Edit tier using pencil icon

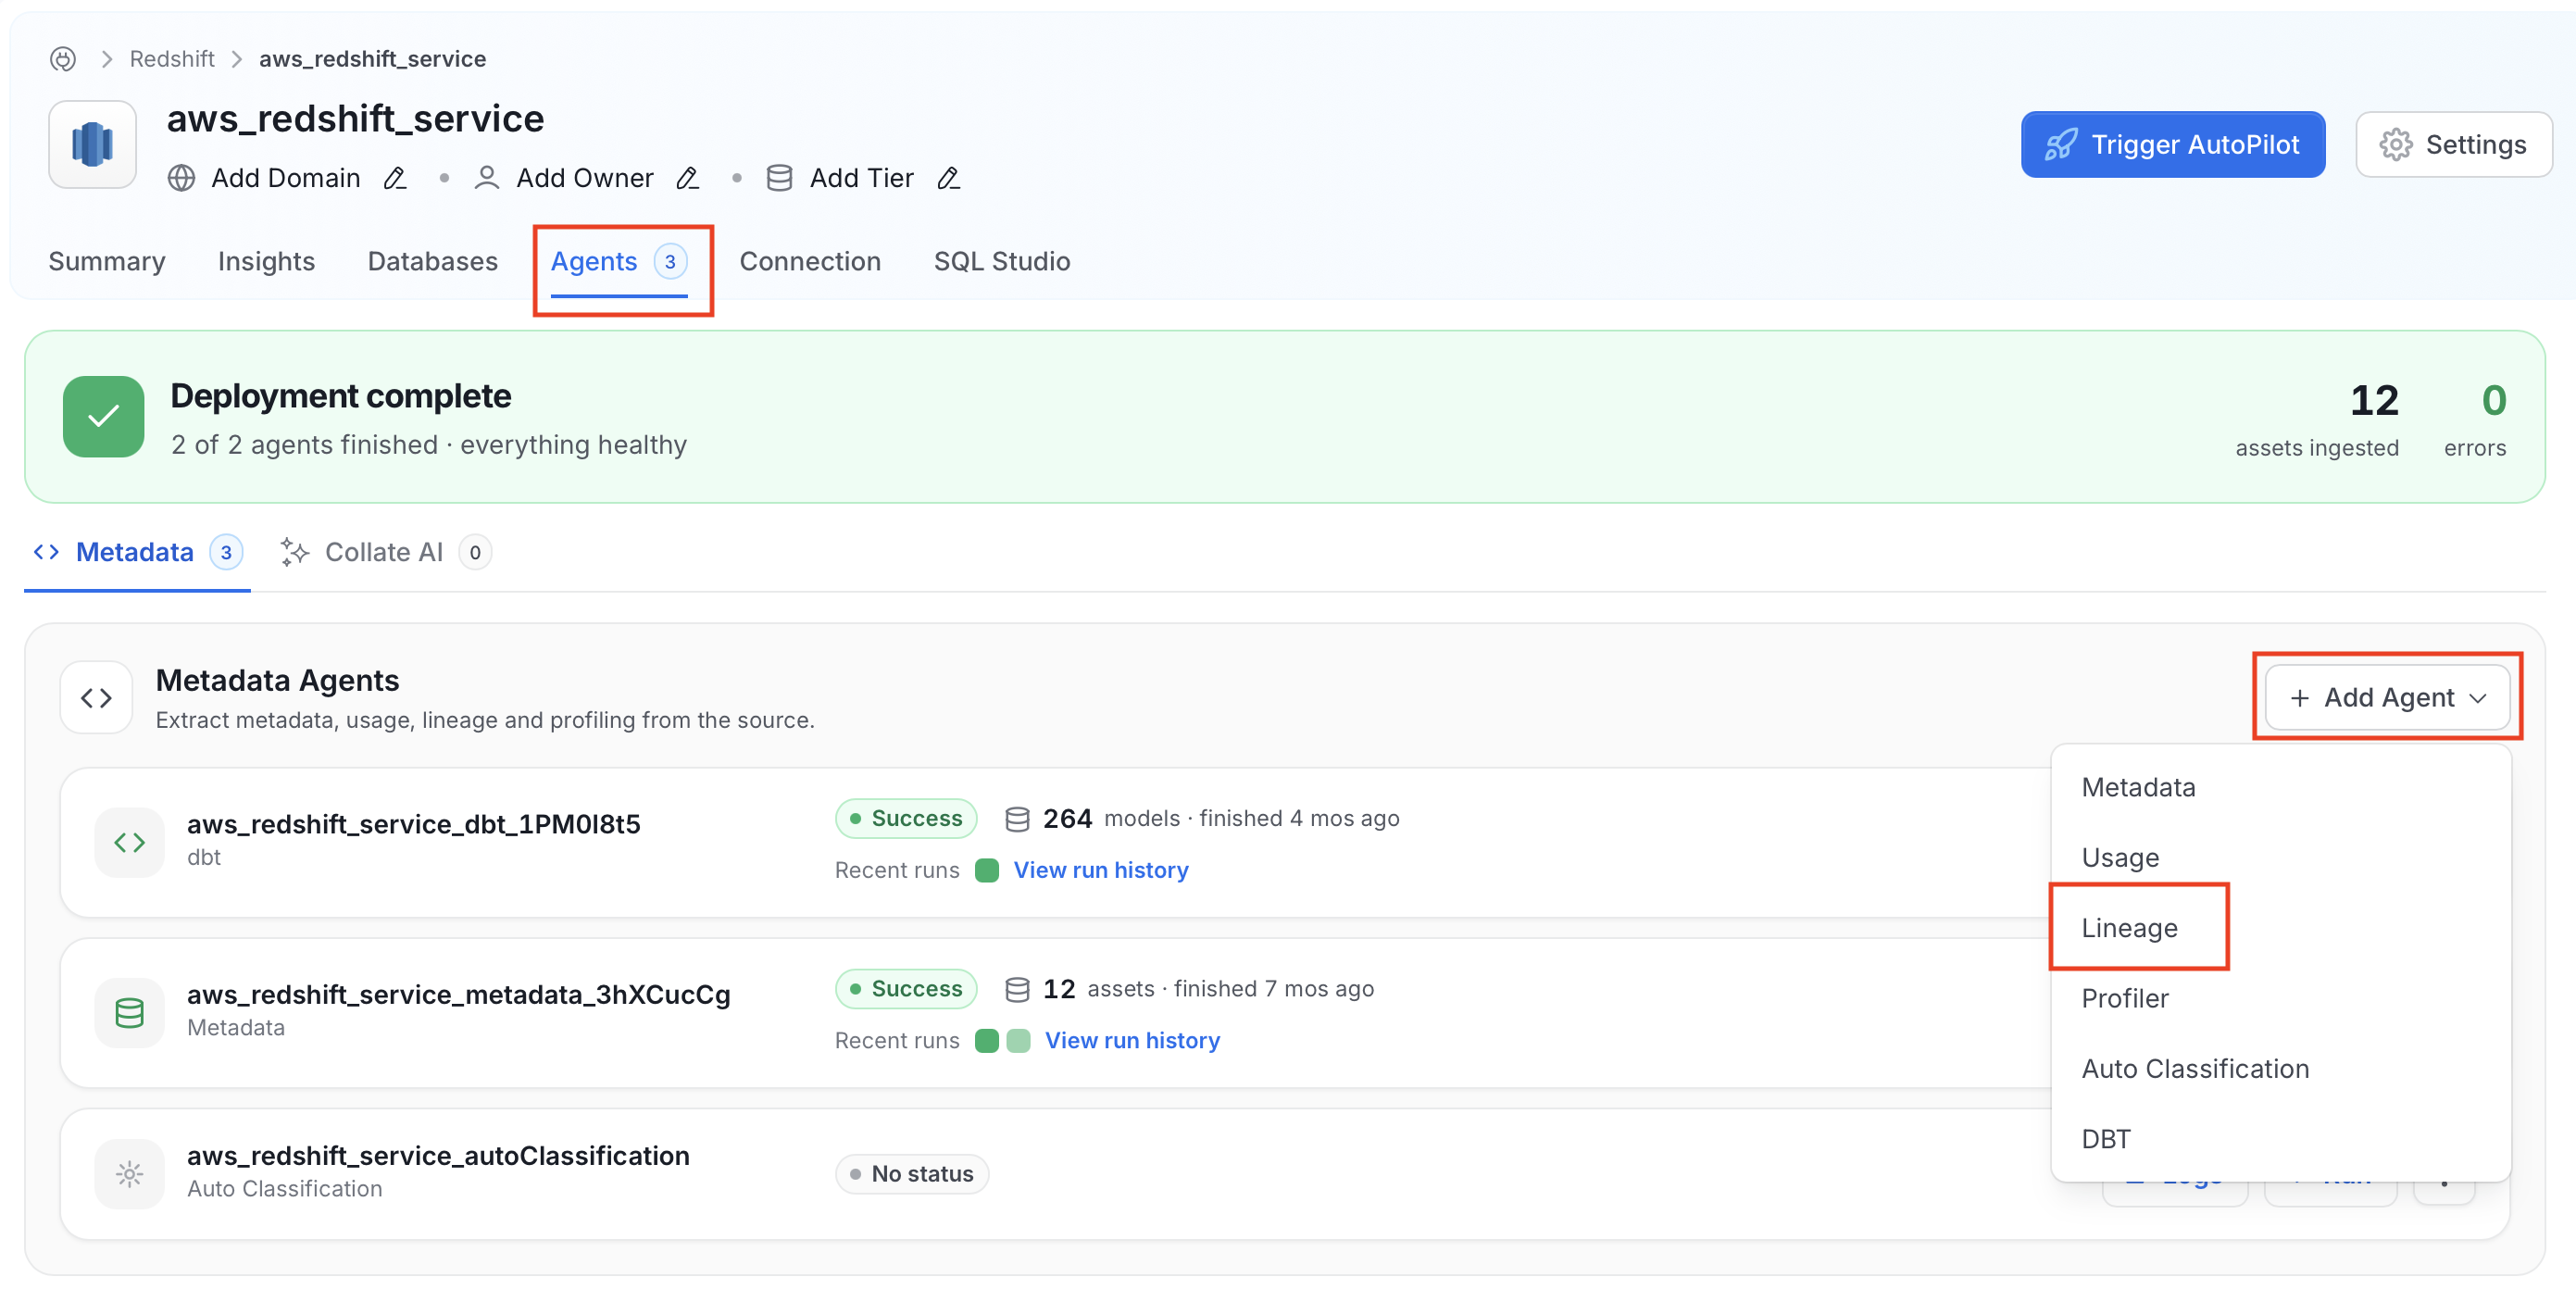[x=948, y=178]
